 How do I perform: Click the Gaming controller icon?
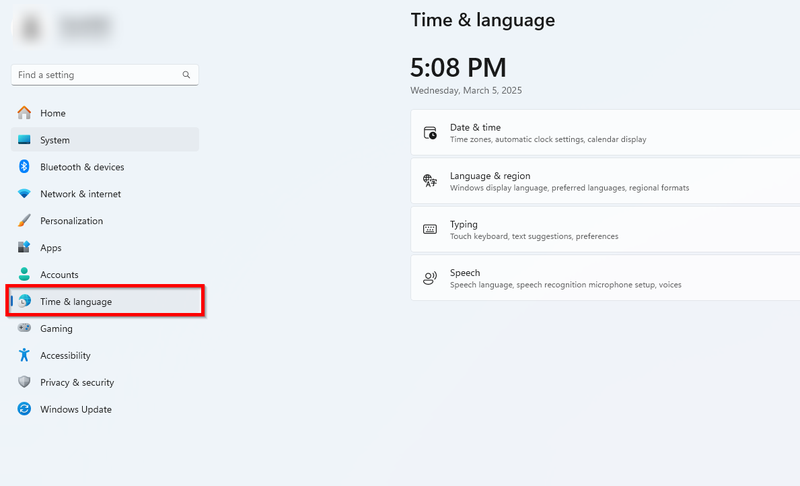click(24, 328)
